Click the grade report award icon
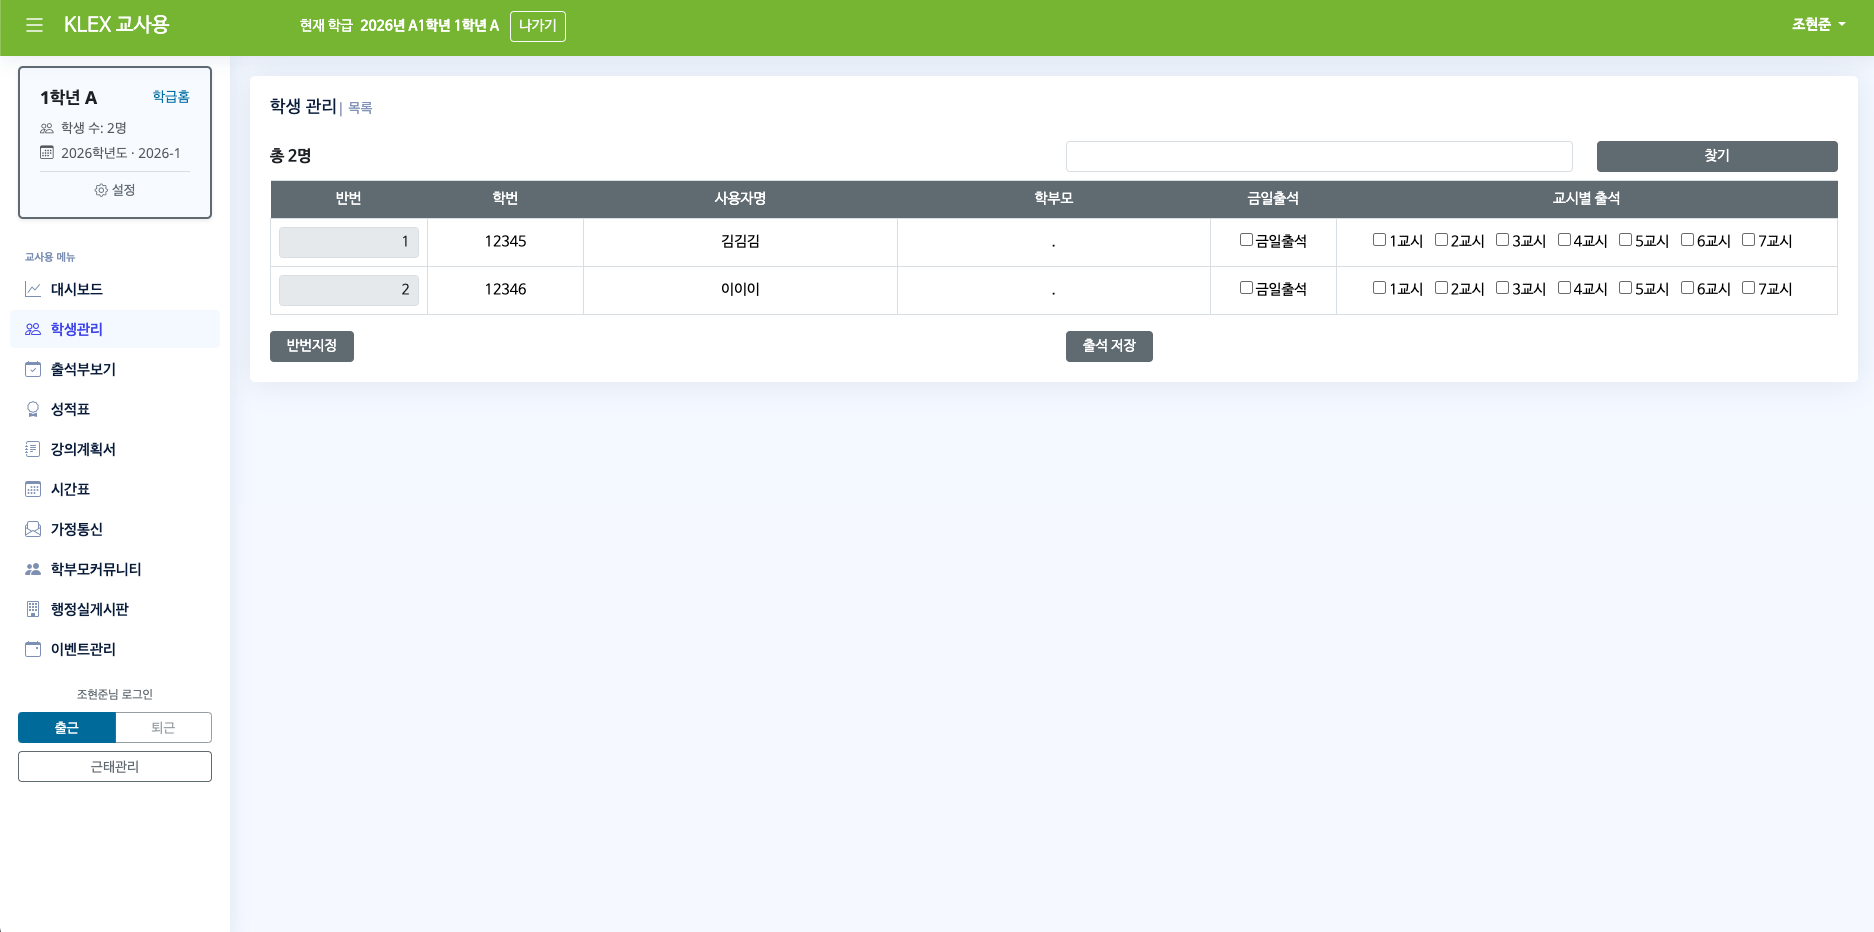Screen dimensions: 1874x932 pos(33,409)
